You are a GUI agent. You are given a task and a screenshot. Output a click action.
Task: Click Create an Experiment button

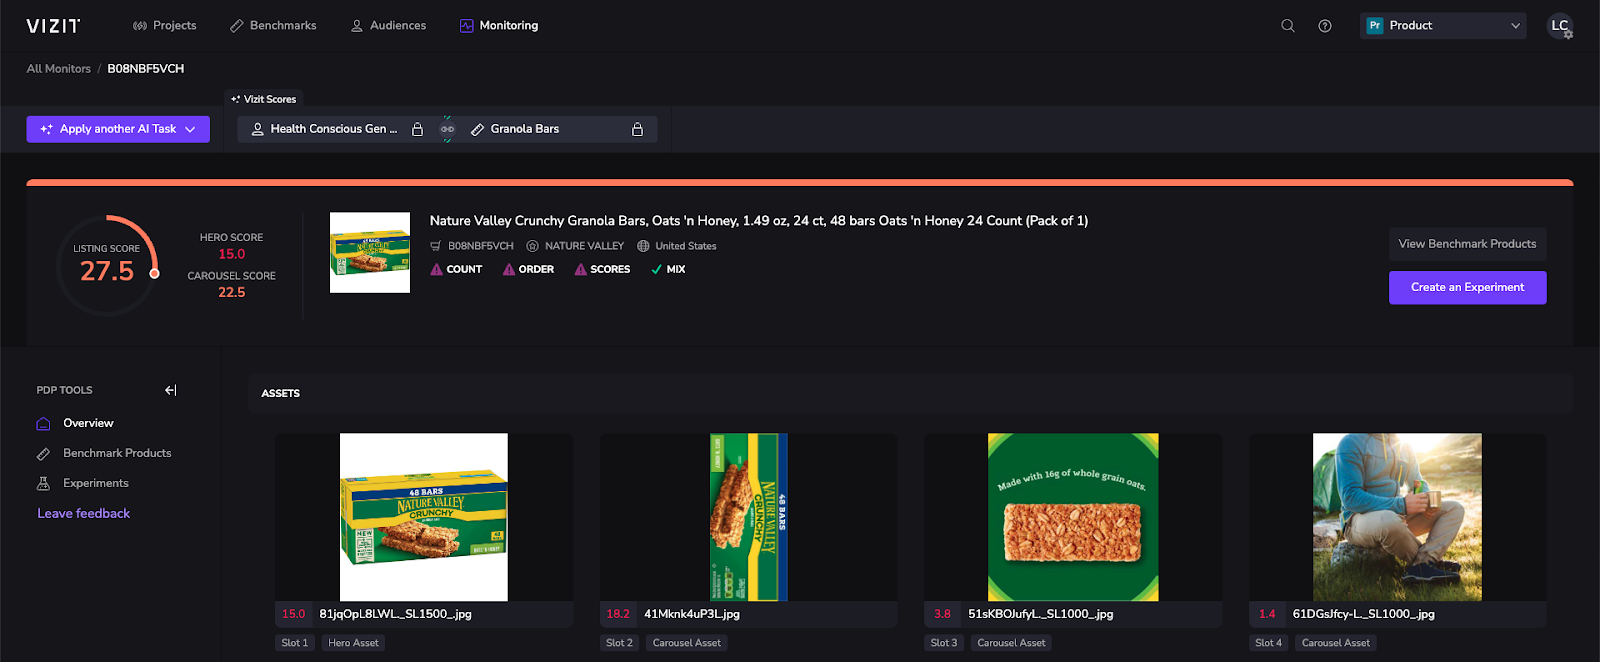(1467, 288)
